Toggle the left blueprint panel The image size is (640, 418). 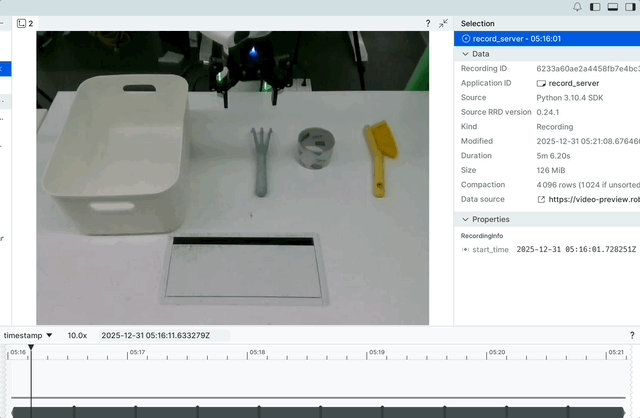click(595, 7)
